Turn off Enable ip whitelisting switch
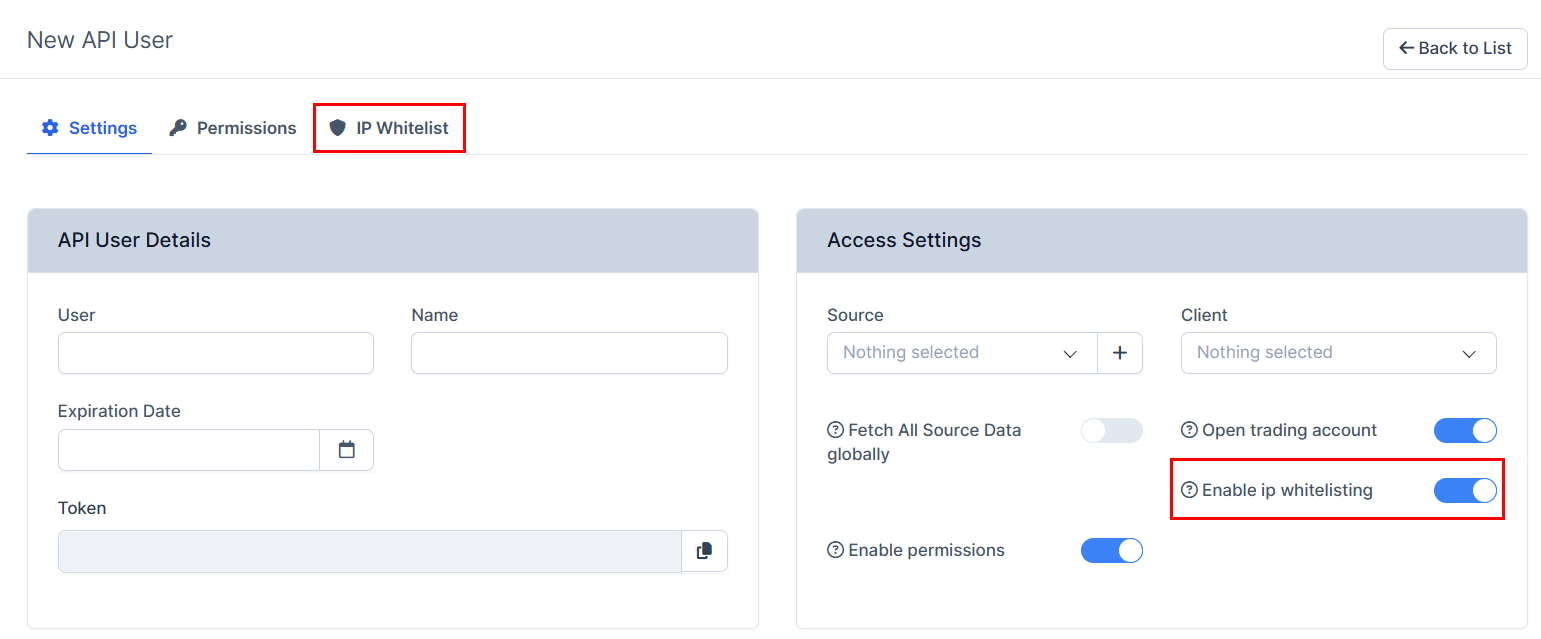 [x=1464, y=490]
